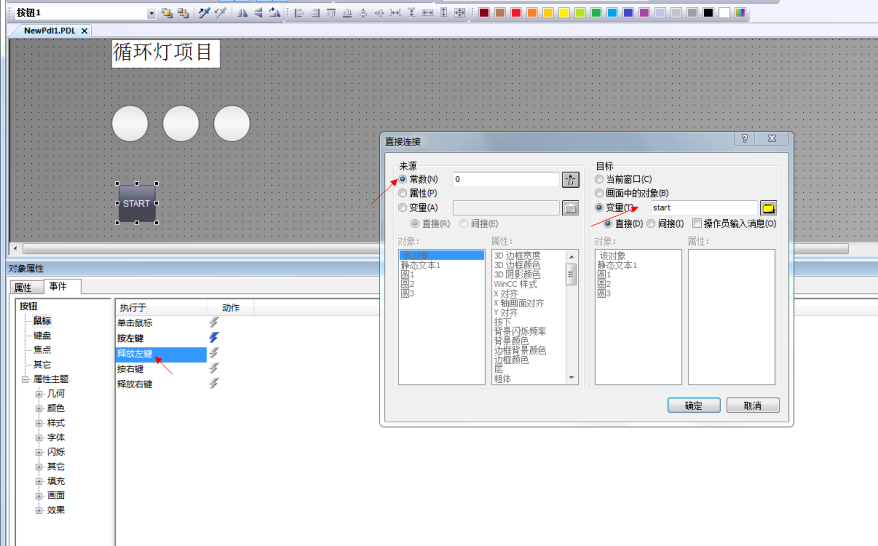Click the lightning icon for 单击鼠标 action
This screenshot has height=546, width=878.
[x=213, y=323]
